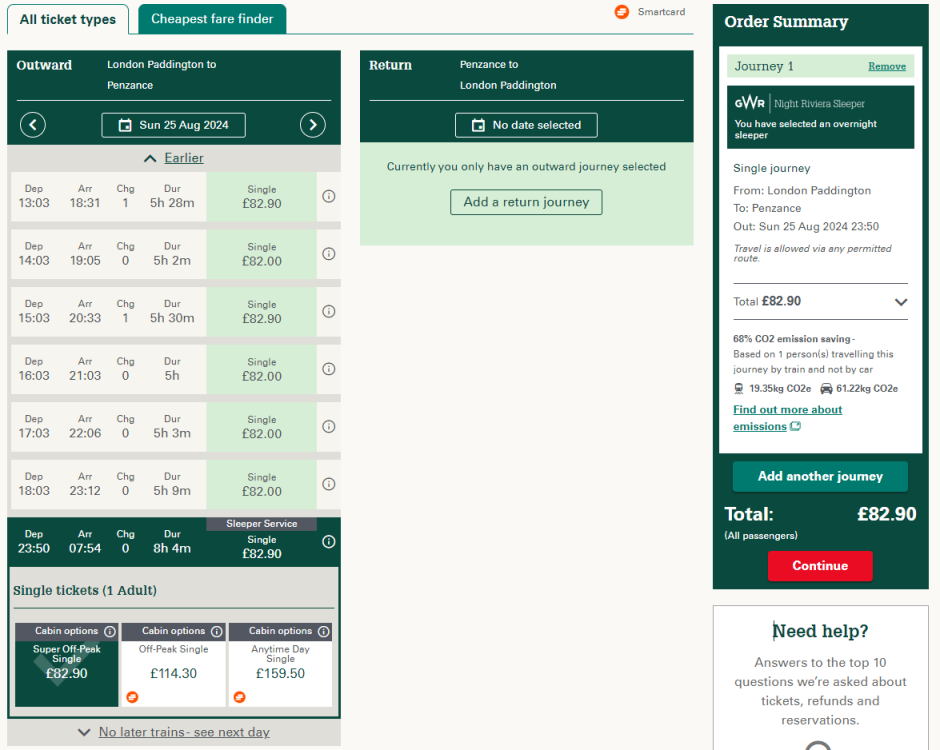
Task: Click the Journey 1 label
Action: [764, 66]
